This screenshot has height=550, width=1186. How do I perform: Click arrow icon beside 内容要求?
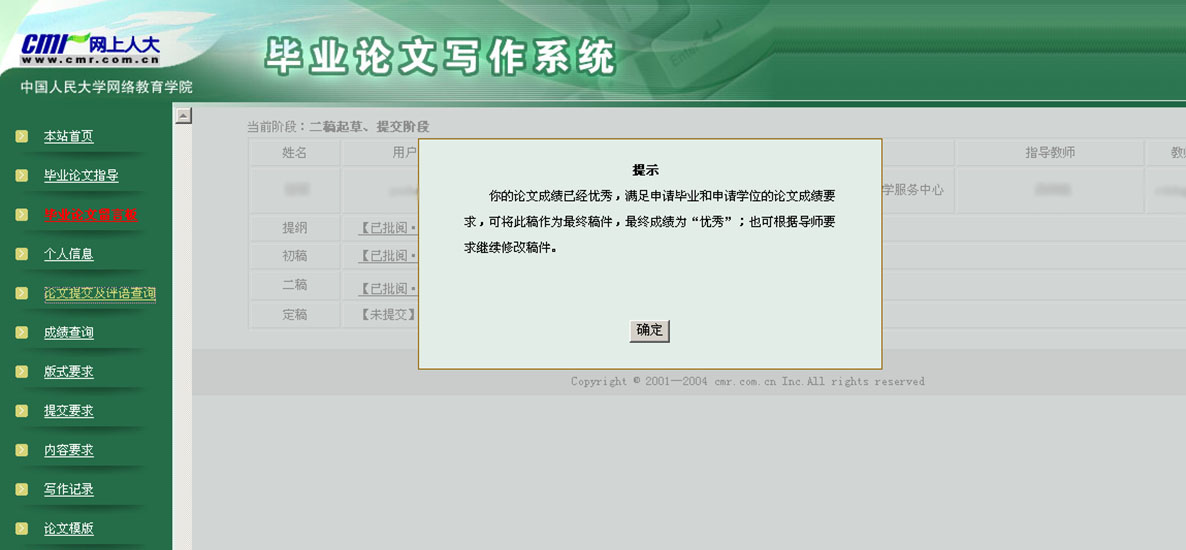[22, 450]
